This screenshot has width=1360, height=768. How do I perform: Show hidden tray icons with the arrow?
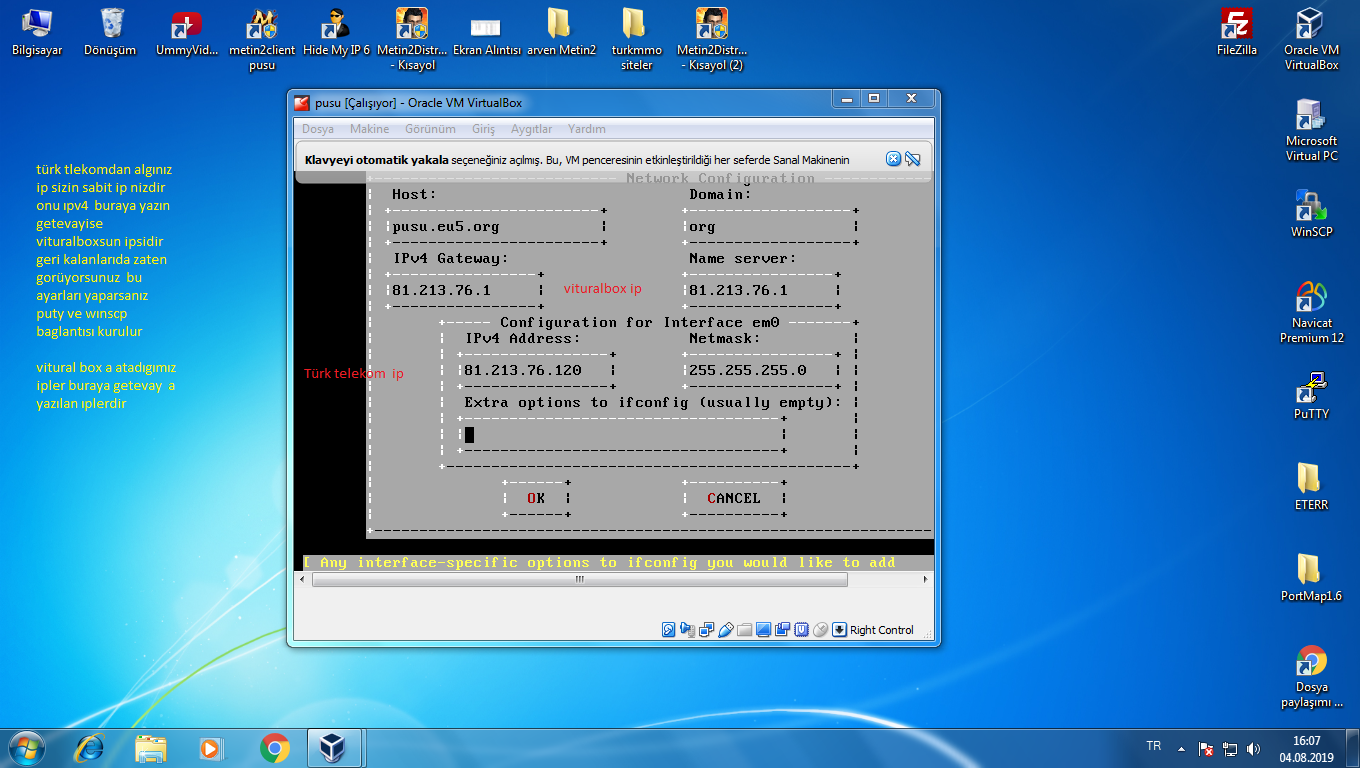[1181, 748]
